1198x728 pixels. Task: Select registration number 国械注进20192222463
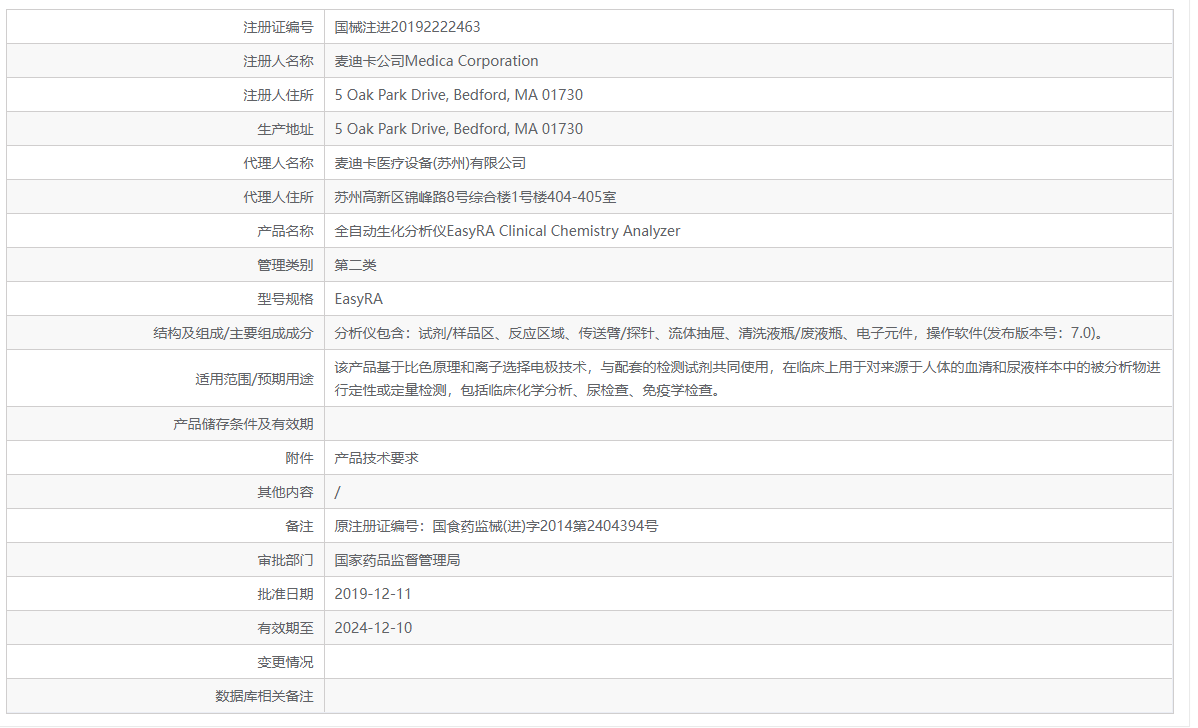click(x=407, y=27)
